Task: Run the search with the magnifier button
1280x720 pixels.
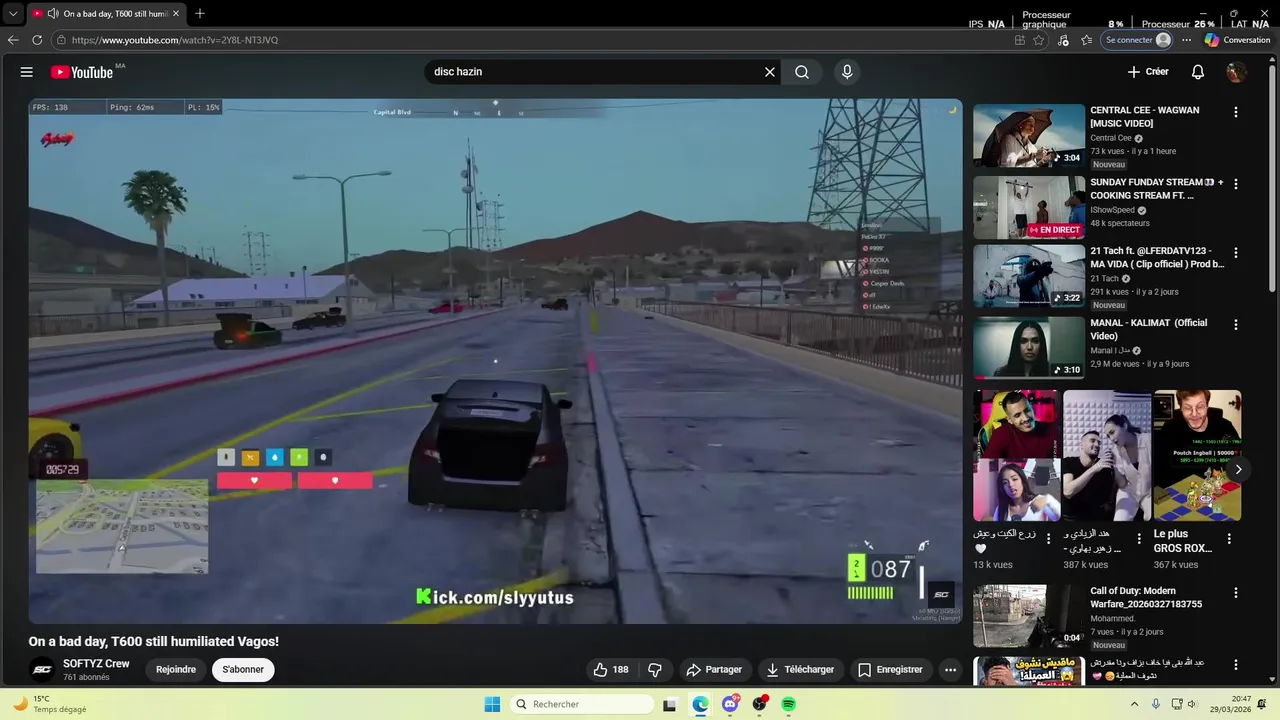Action: (x=802, y=72)
